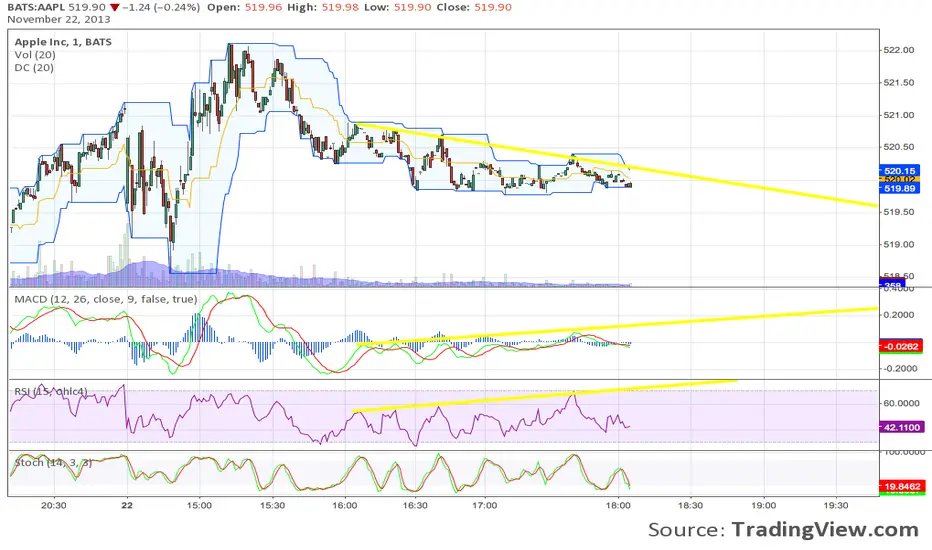Click the 521.00 price axis label
932x550 pixels.
pos(899,115)
